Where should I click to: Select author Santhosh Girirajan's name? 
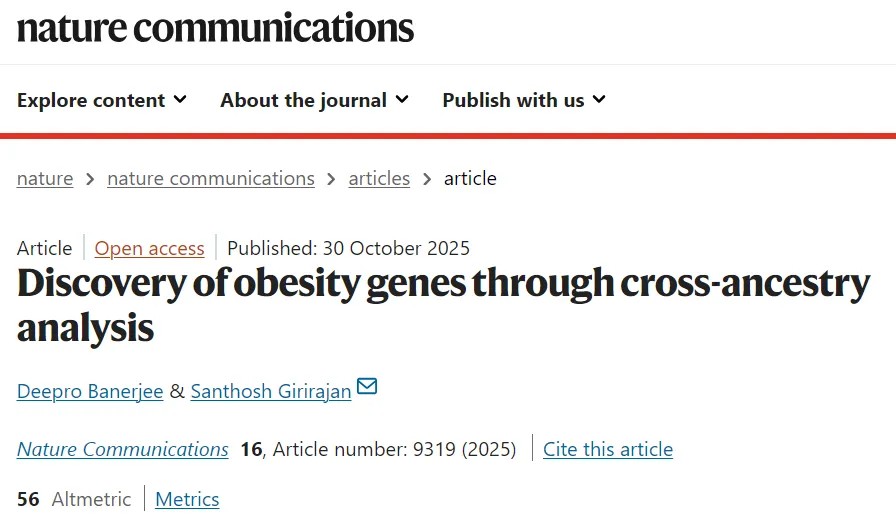(271, 391)
